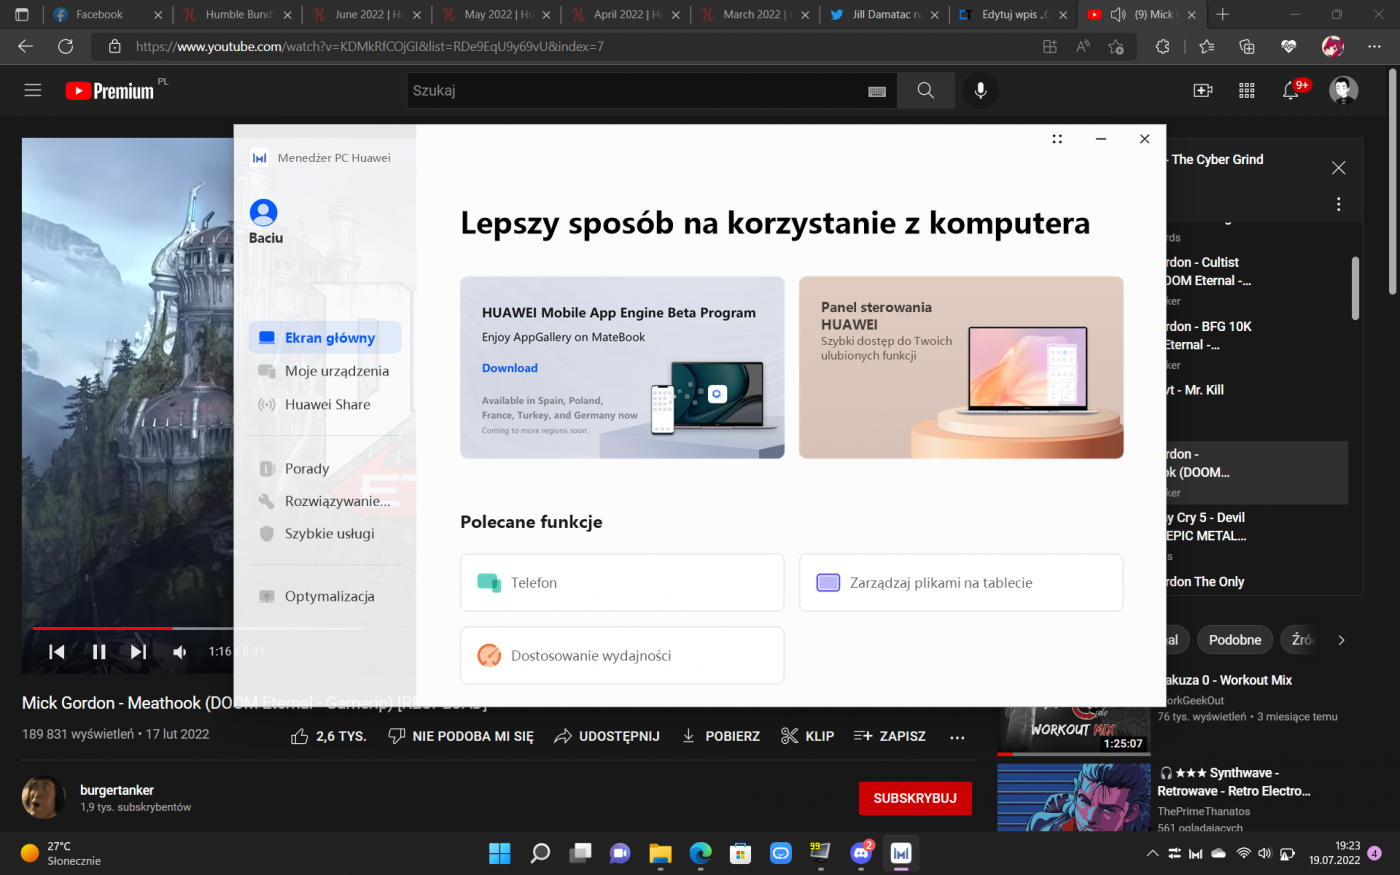Advance filter chips with right arrow

point(1341,640)
